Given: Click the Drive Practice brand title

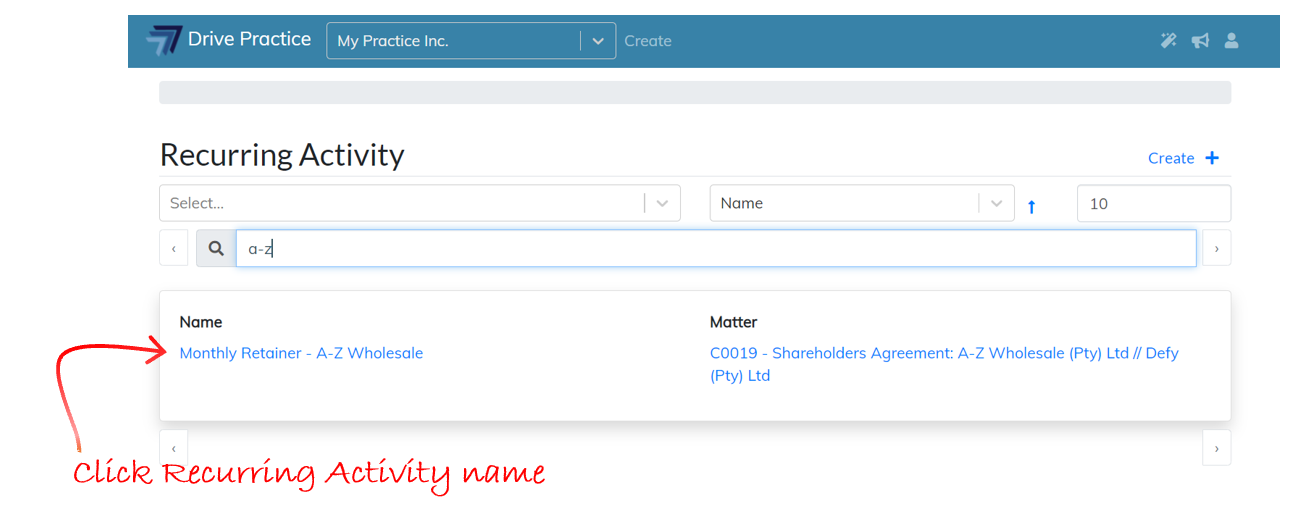Looking at the screenshot, I should (249, 40).
